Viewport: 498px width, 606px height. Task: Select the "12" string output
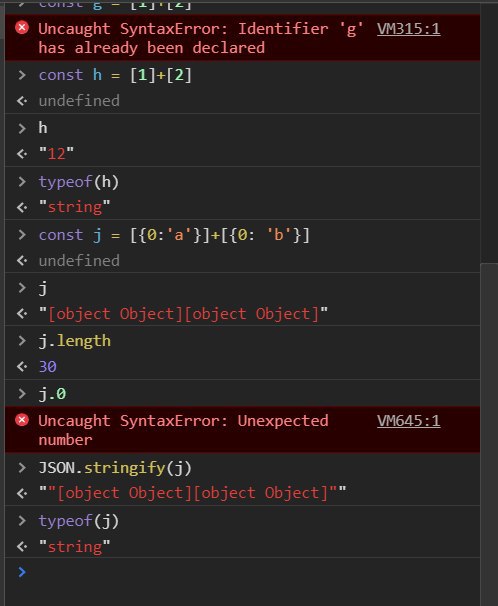coord(56,154)
